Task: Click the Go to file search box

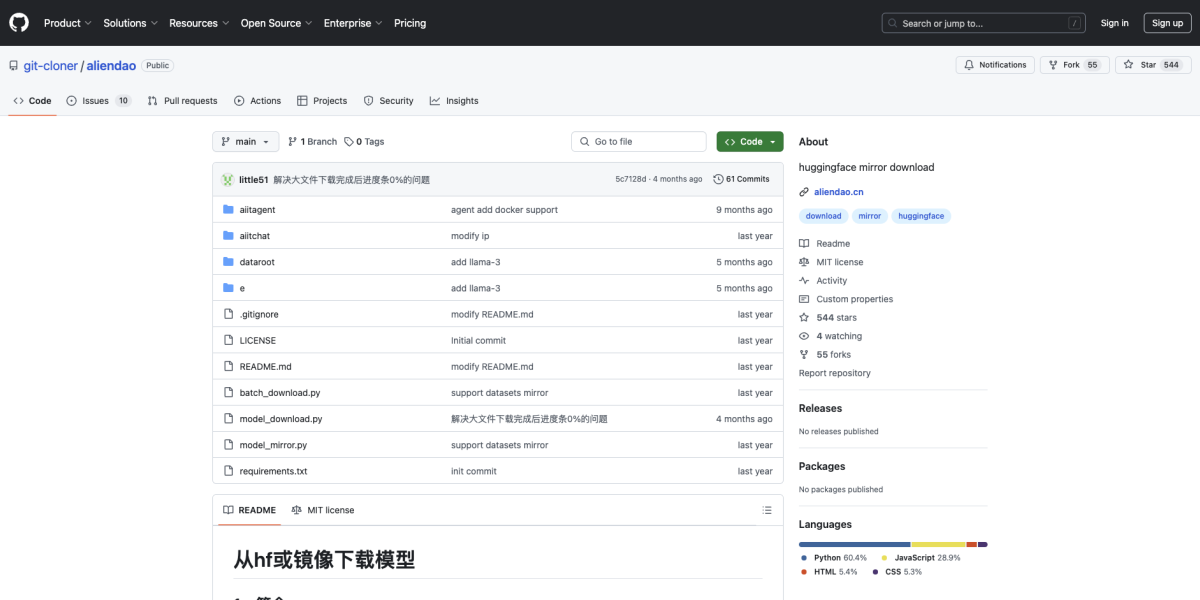Action: coord(638,141)
